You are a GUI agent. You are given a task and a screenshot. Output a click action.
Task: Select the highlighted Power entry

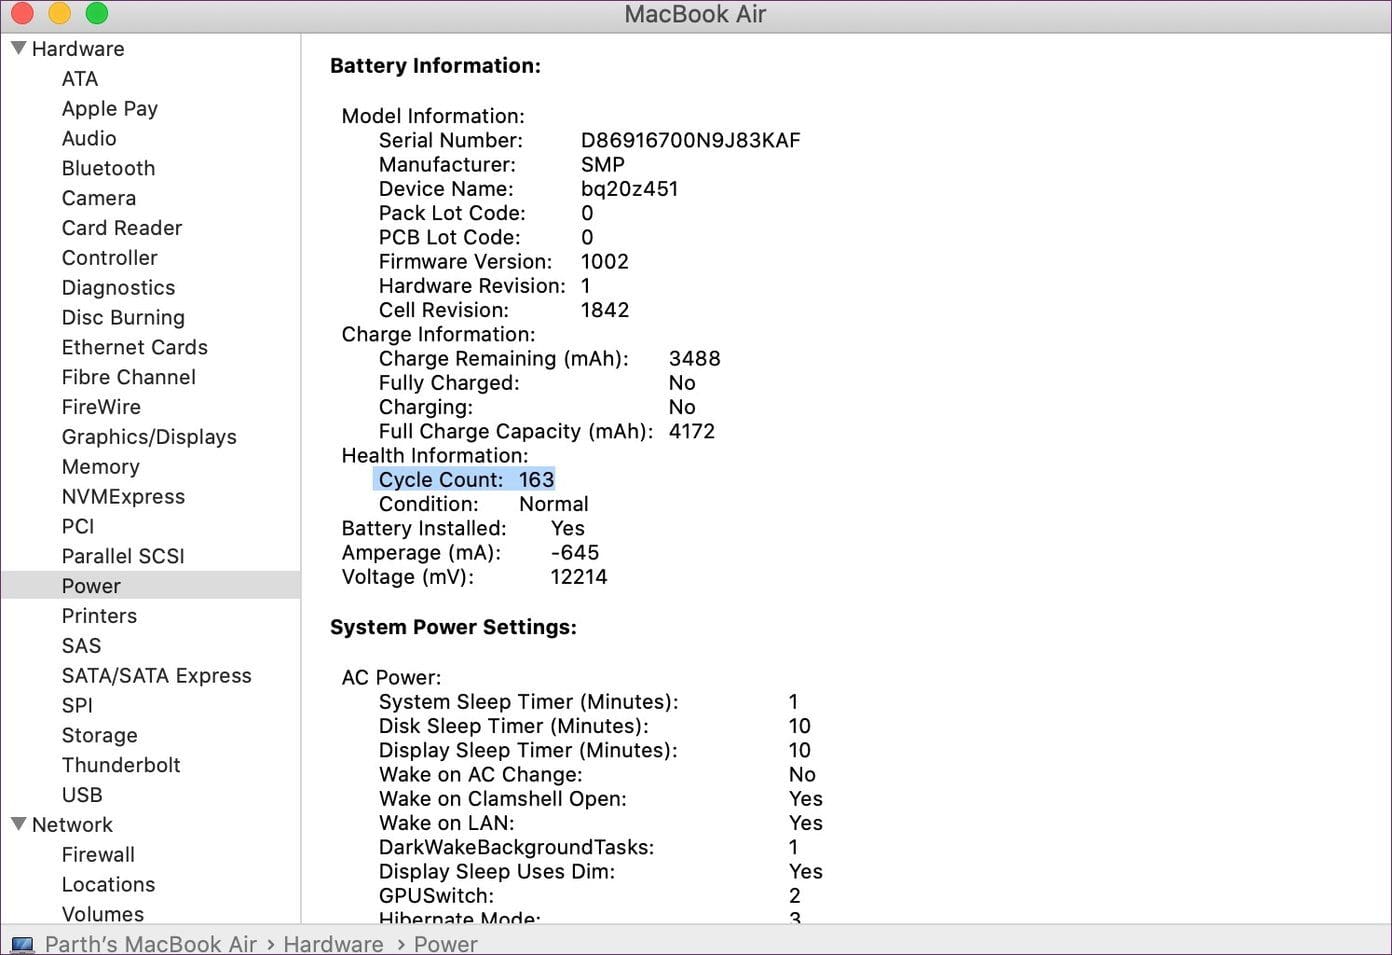(150, 585)
